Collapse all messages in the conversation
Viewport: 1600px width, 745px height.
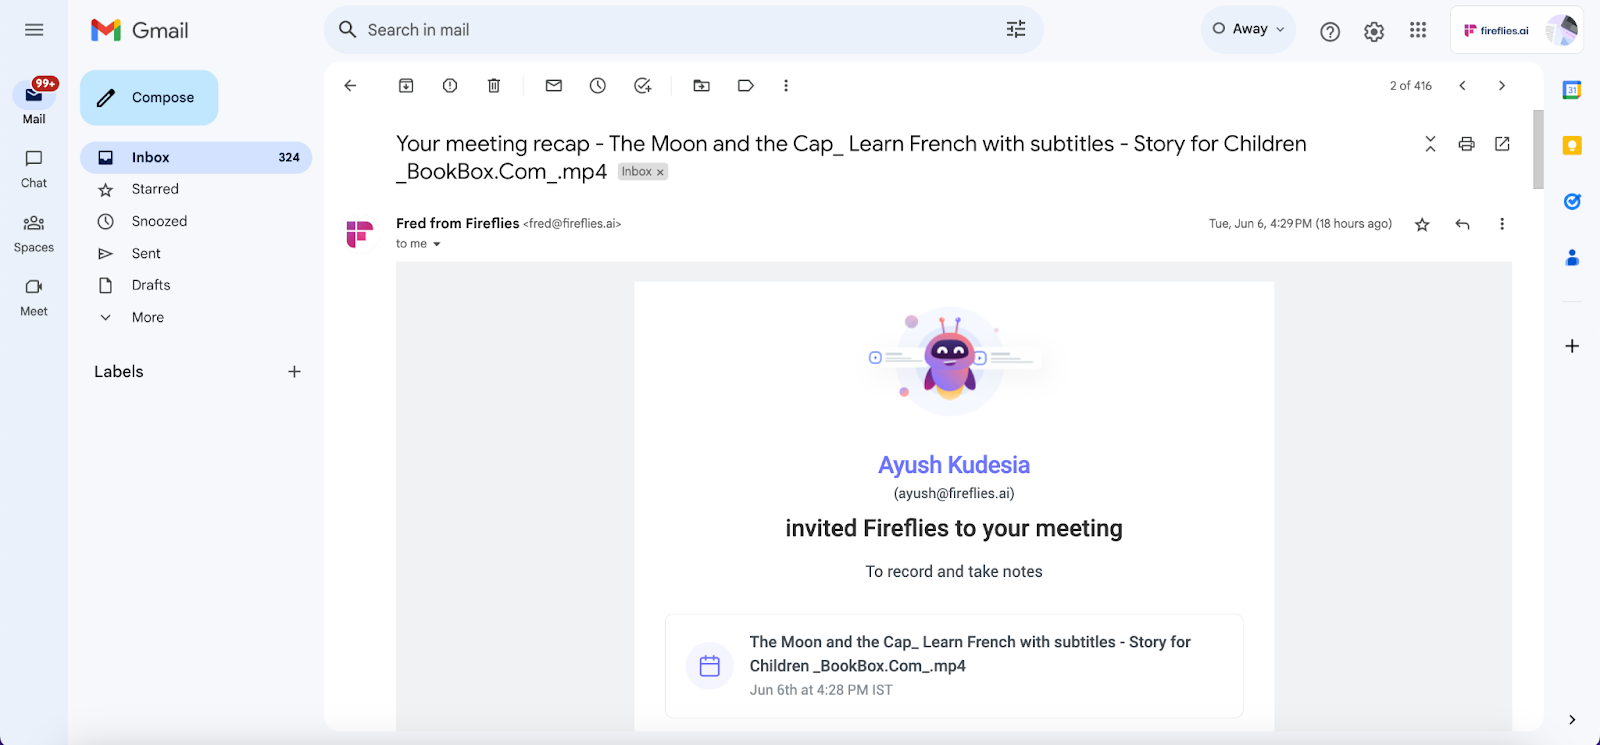coord(1430,144)
